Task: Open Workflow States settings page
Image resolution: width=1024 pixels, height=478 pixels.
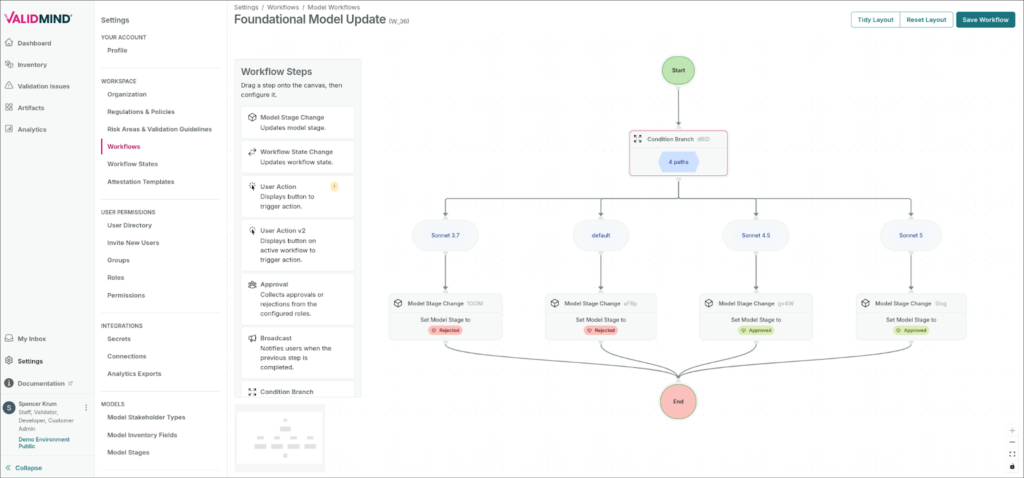Action: (x=132, y=163)
